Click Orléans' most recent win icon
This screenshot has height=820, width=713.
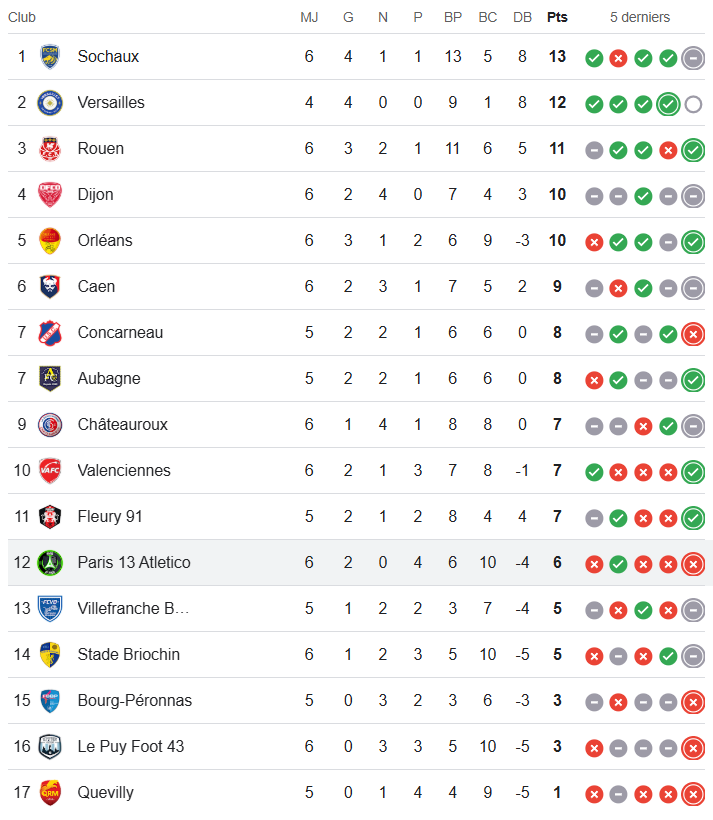(x=693, y=242)
